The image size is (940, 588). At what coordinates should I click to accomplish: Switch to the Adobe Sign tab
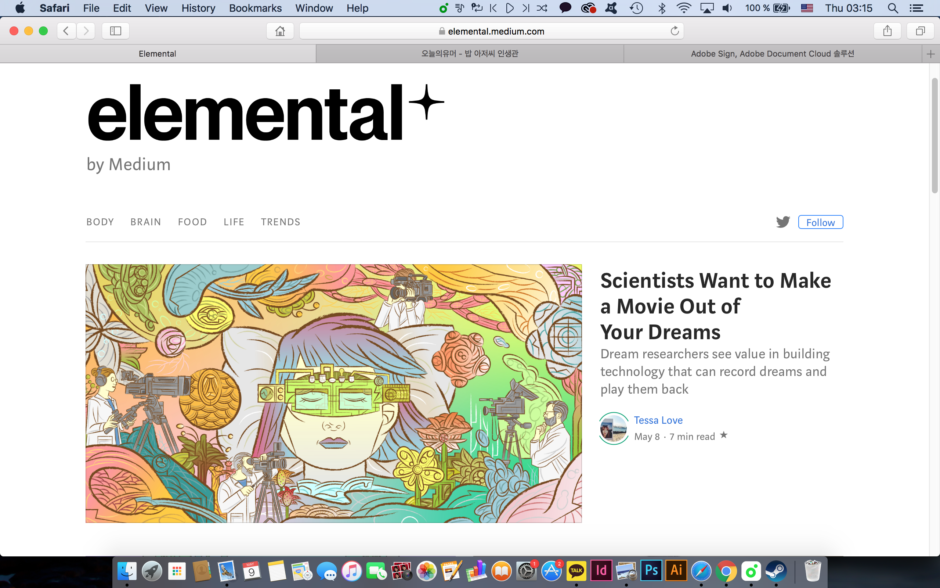click(x=772, y=54)
